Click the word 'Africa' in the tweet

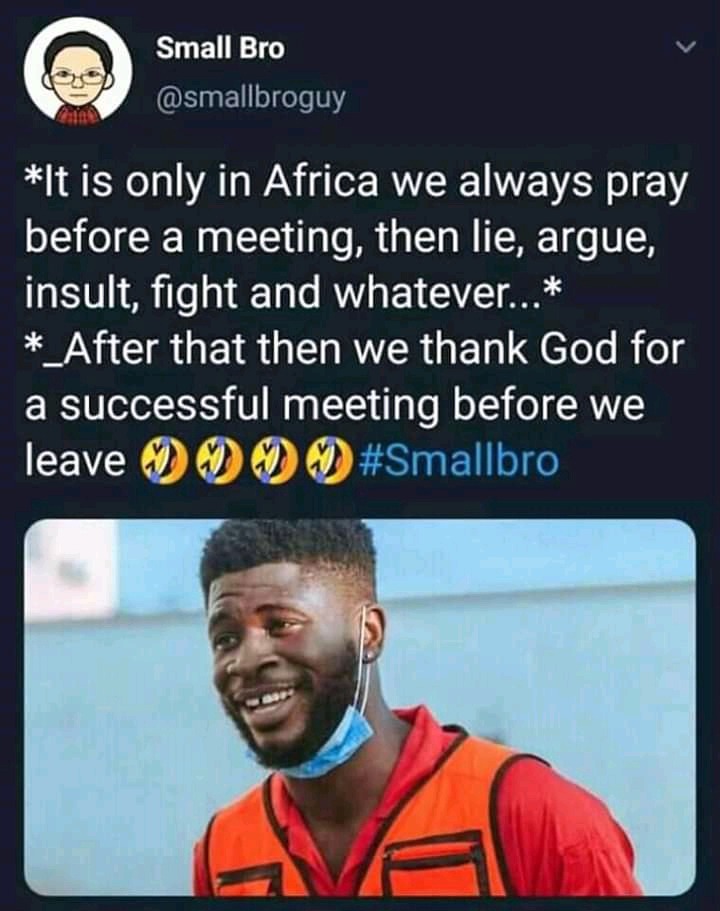click(321, 183)
